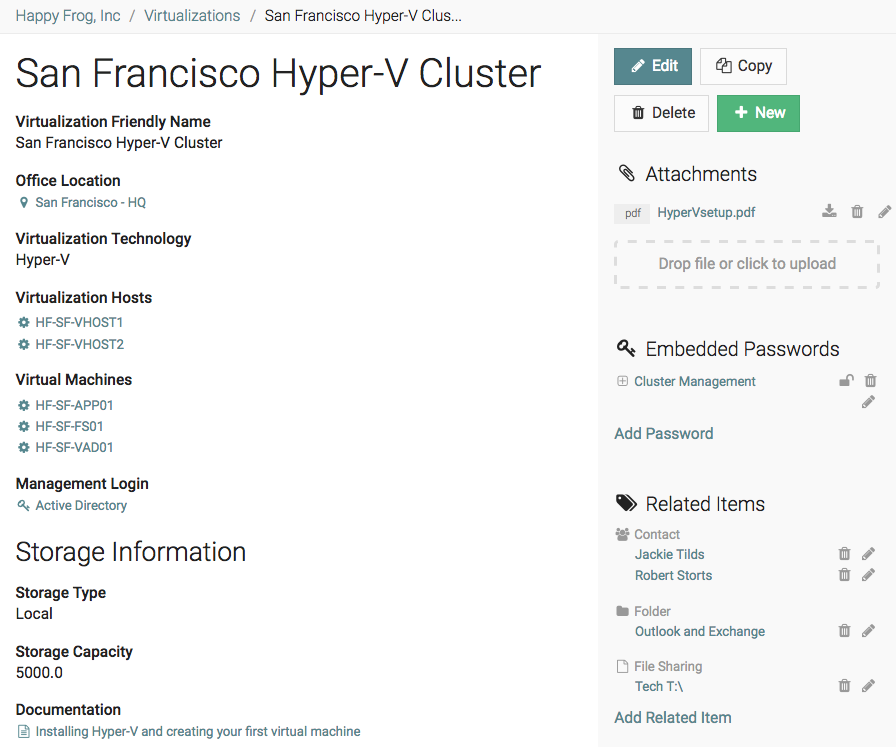This screenshot has height=747, width=896.
Task: Open the HF-SF-VHOST1 host link
Action: [79, 323]
